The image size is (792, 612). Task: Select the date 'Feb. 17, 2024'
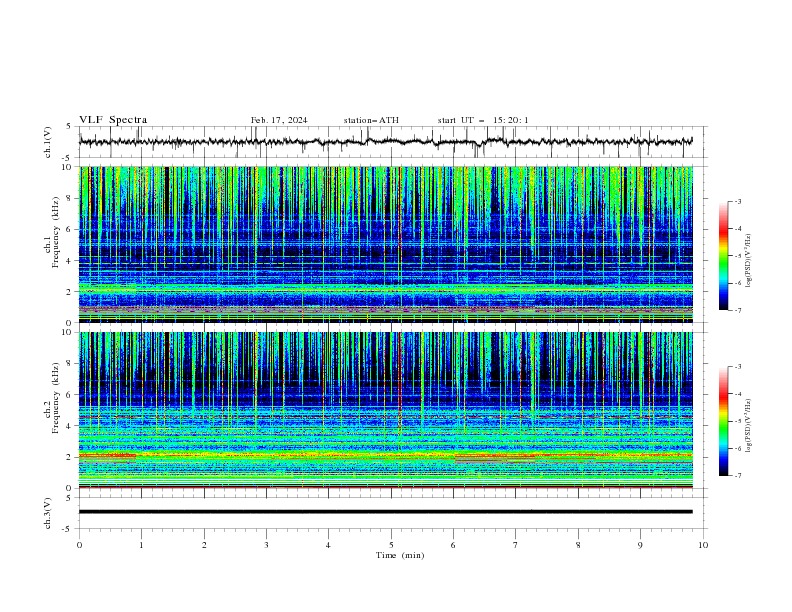[x=279, y=120]
